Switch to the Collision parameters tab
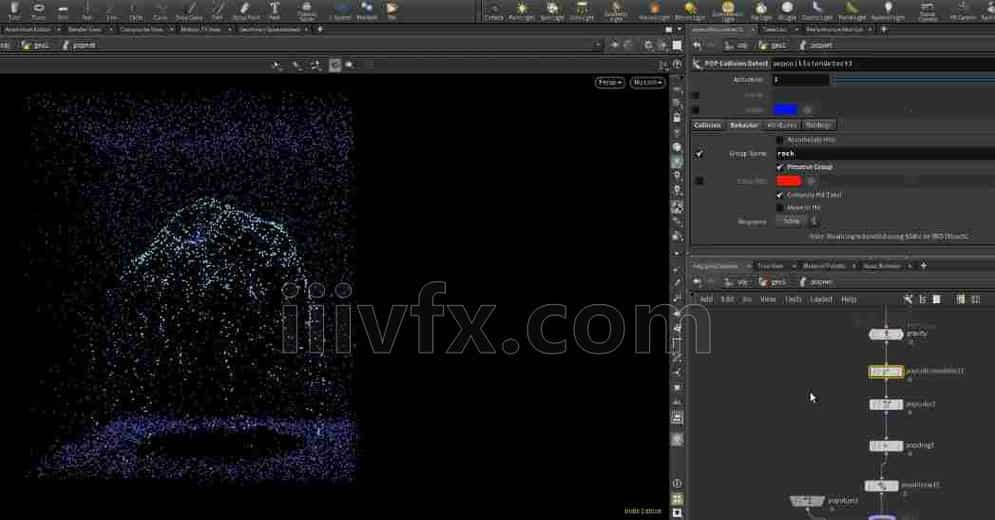This screenshot has width=995, height=520. coord(707,125)
